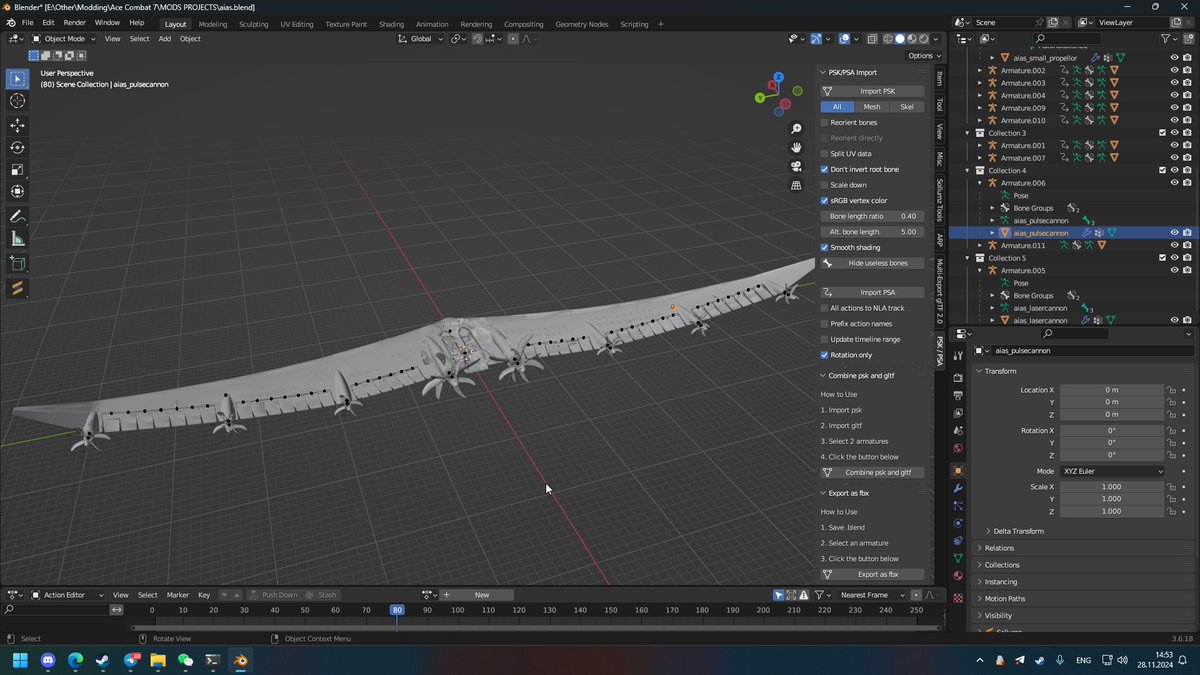Switch perspective/orthographic grid icon

796,185
